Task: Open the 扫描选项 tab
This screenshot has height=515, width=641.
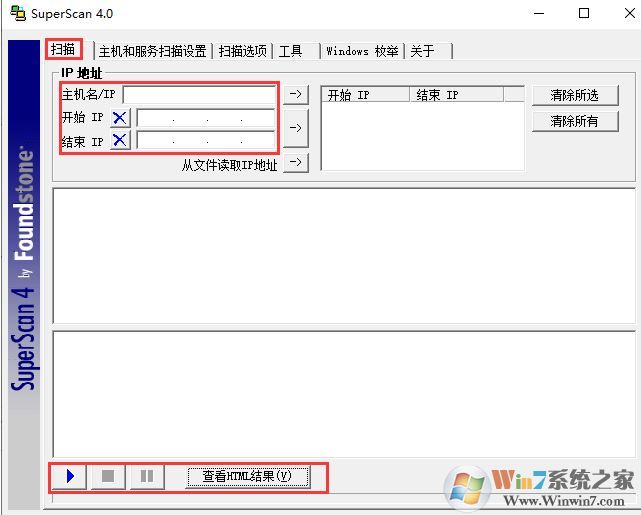Action: point(243,51)
